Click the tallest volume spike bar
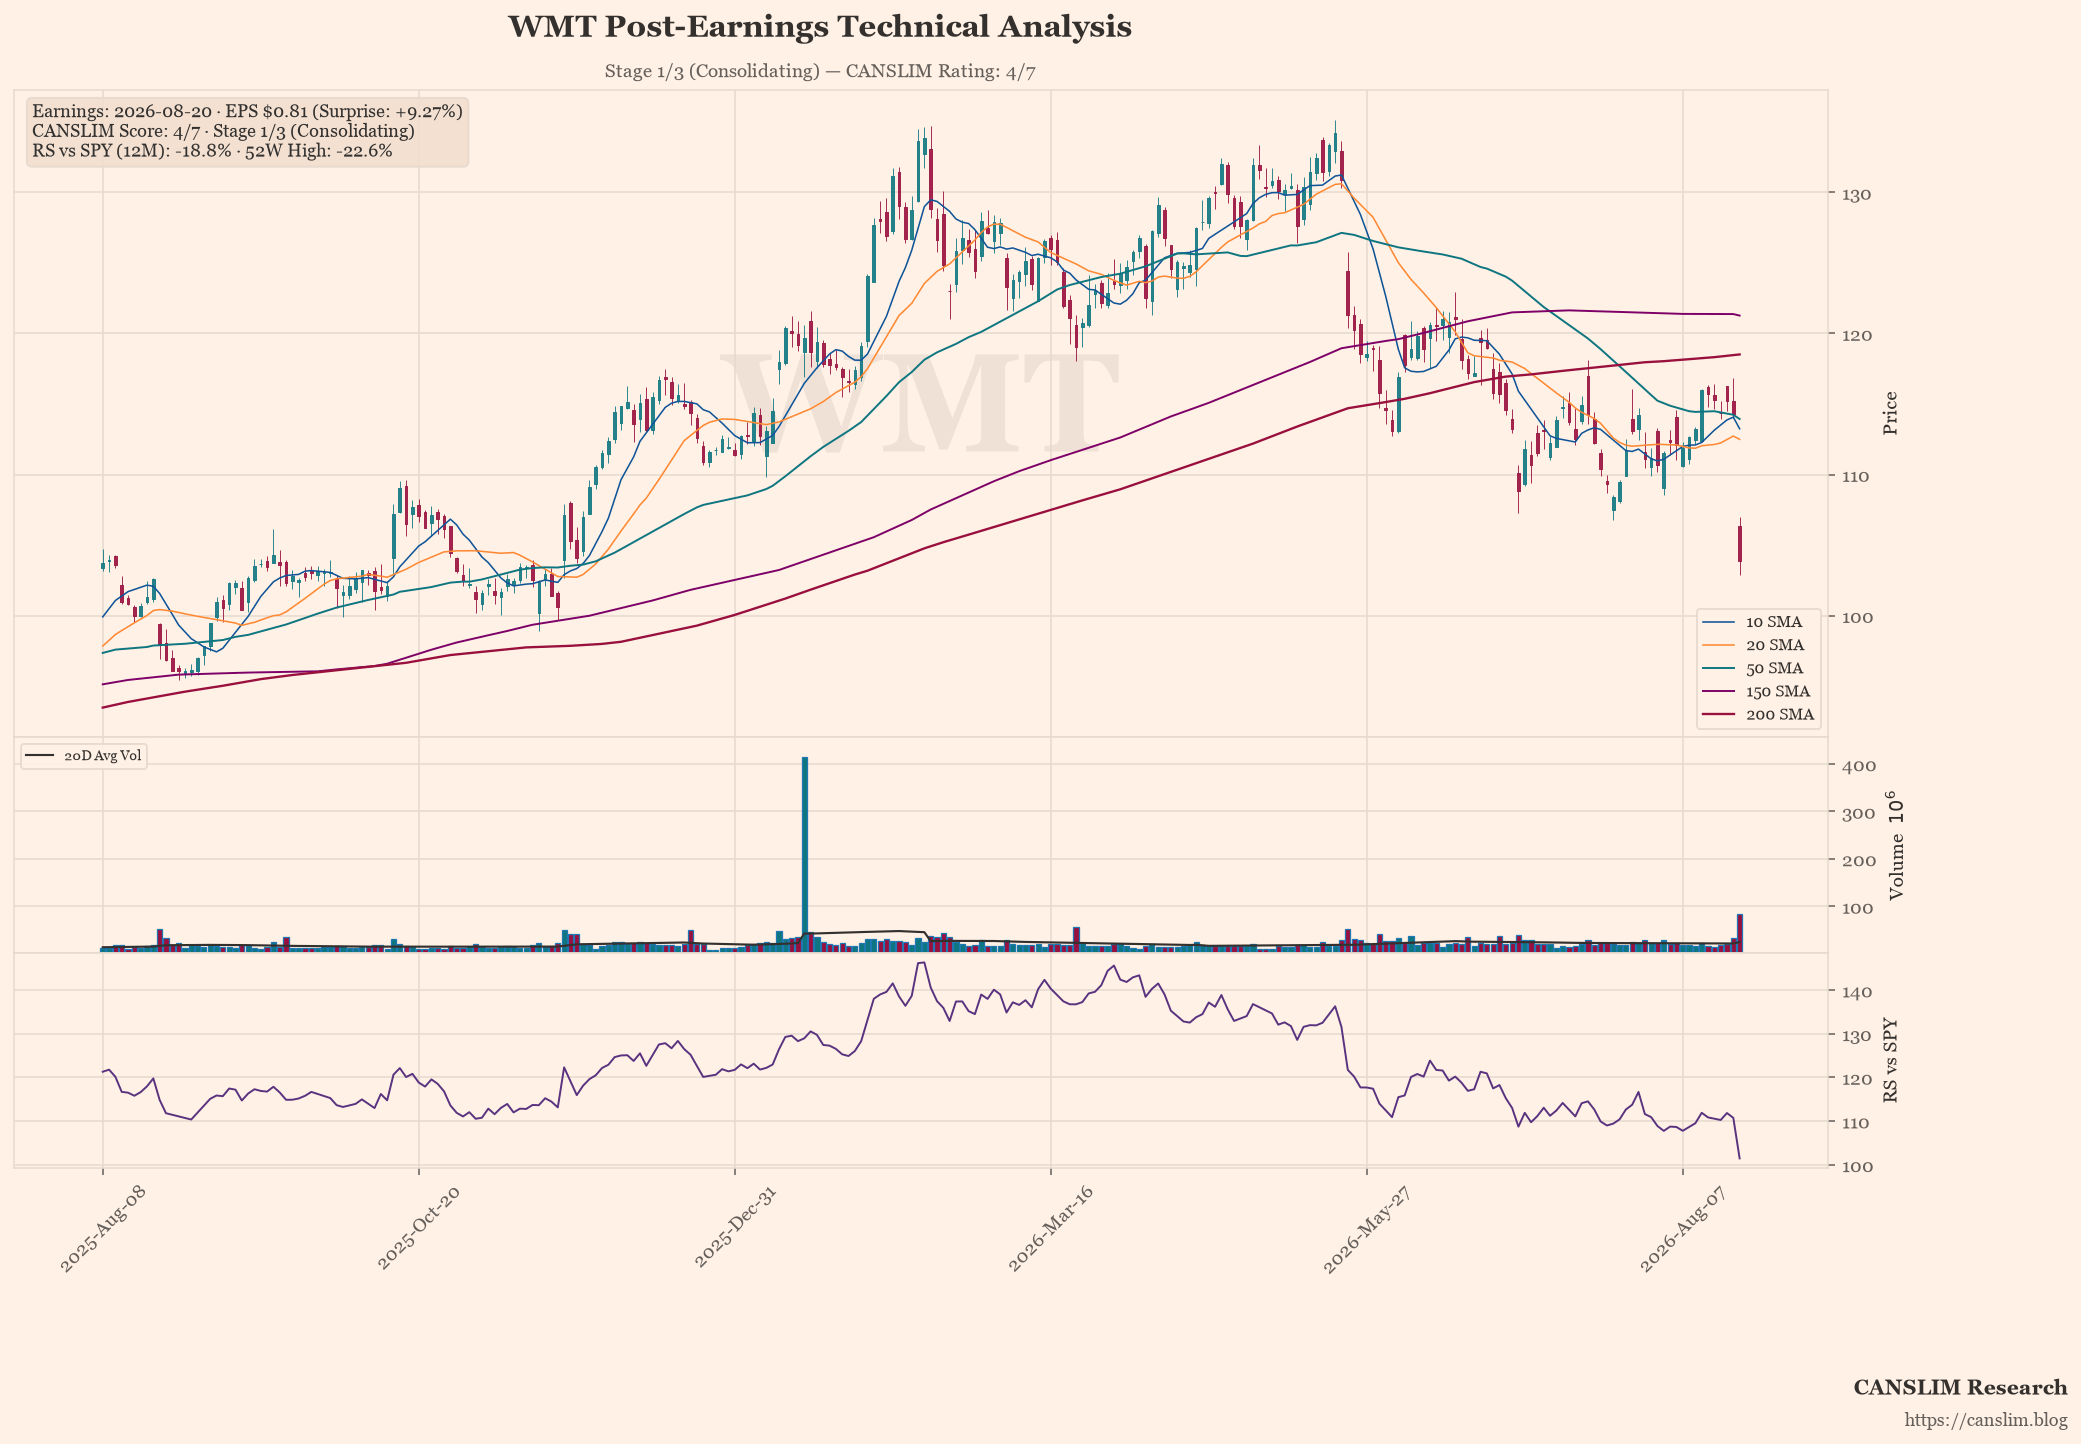 [x=805, y=854]
